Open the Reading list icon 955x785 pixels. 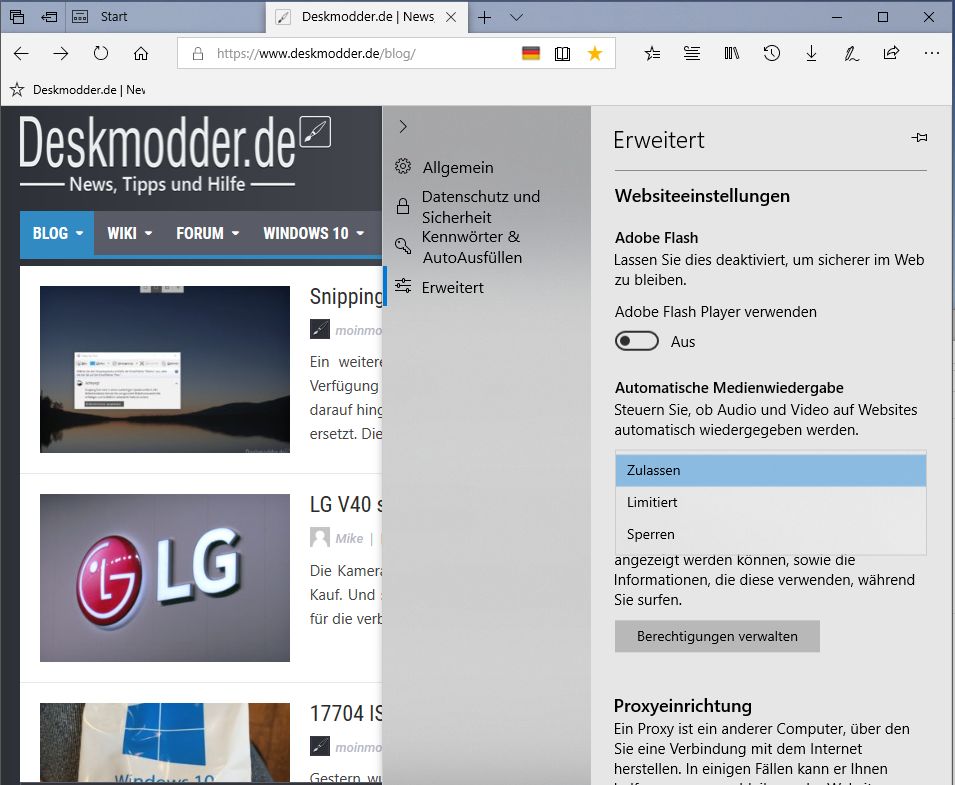(x=692, y=54)
